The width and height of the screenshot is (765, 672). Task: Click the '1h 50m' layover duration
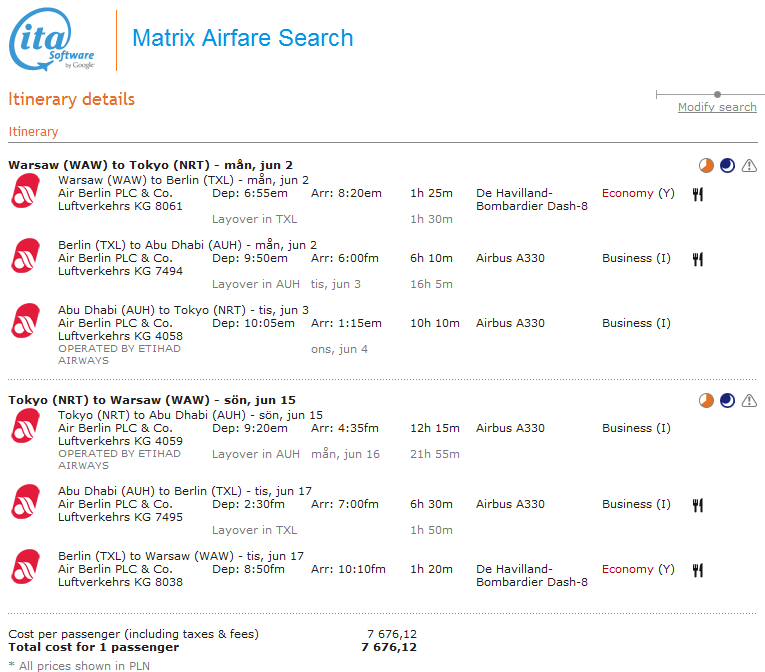point(431,530)
